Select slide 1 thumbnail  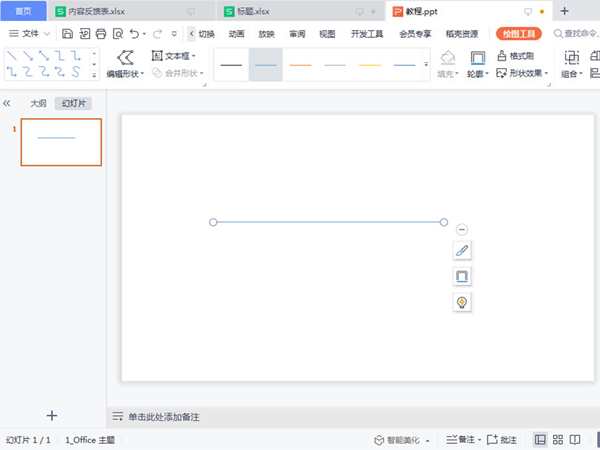tap(61, 142)
